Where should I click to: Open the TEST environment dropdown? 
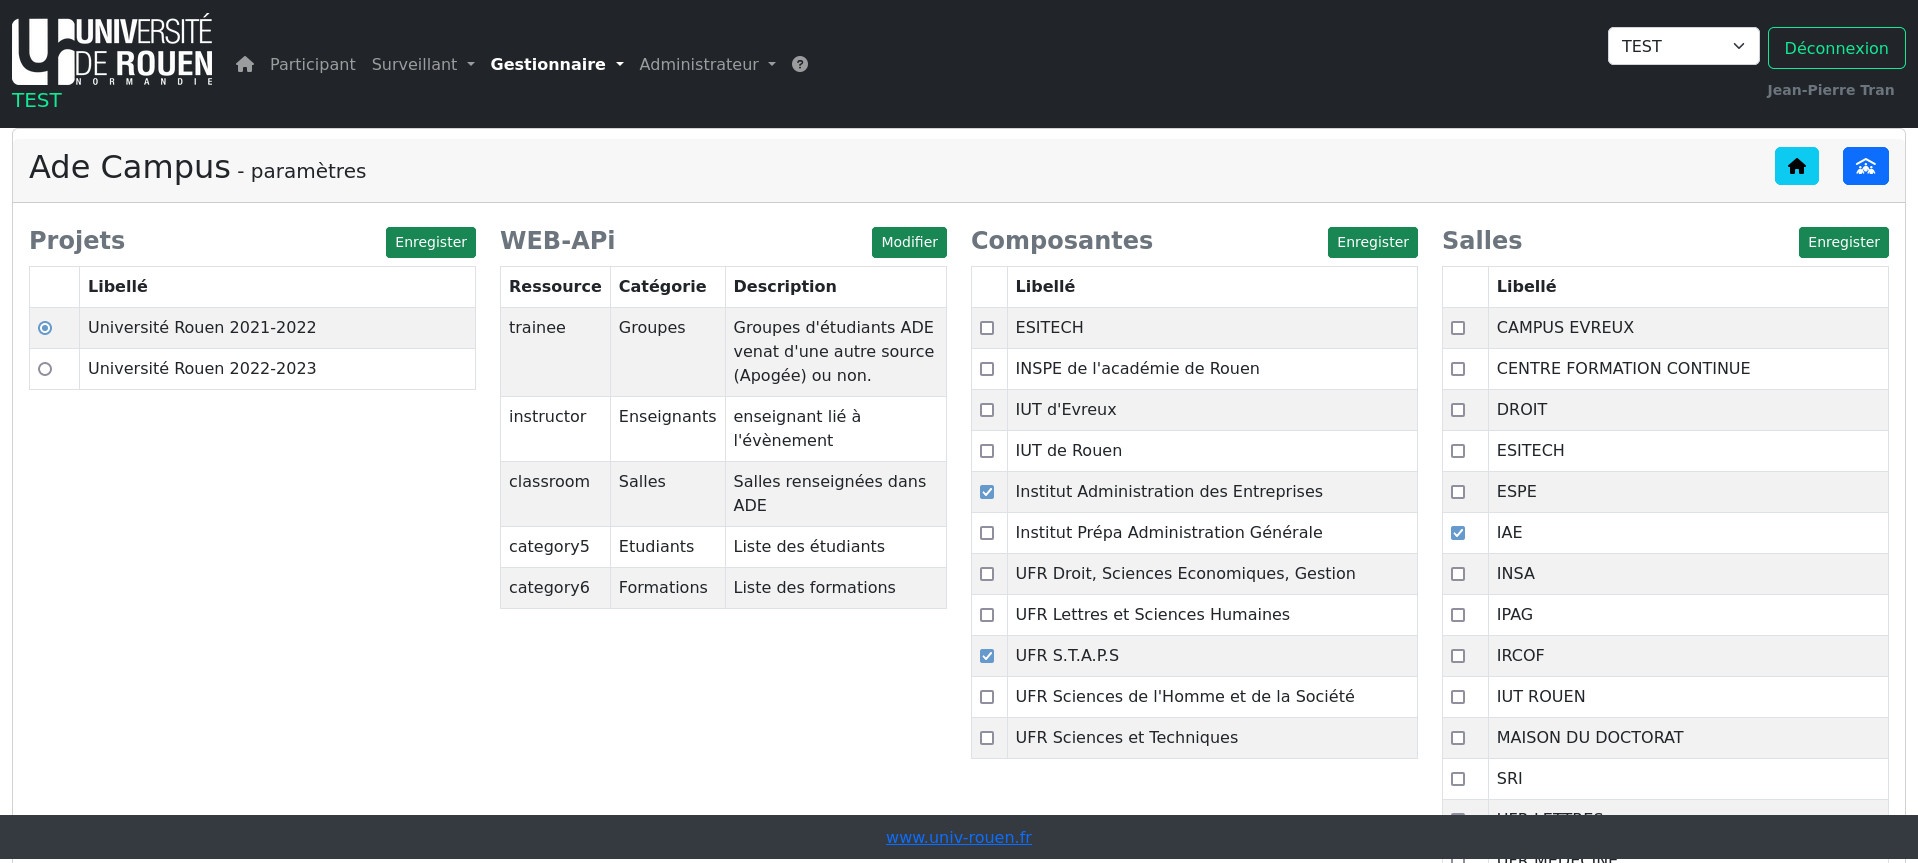click(1682, 46)
